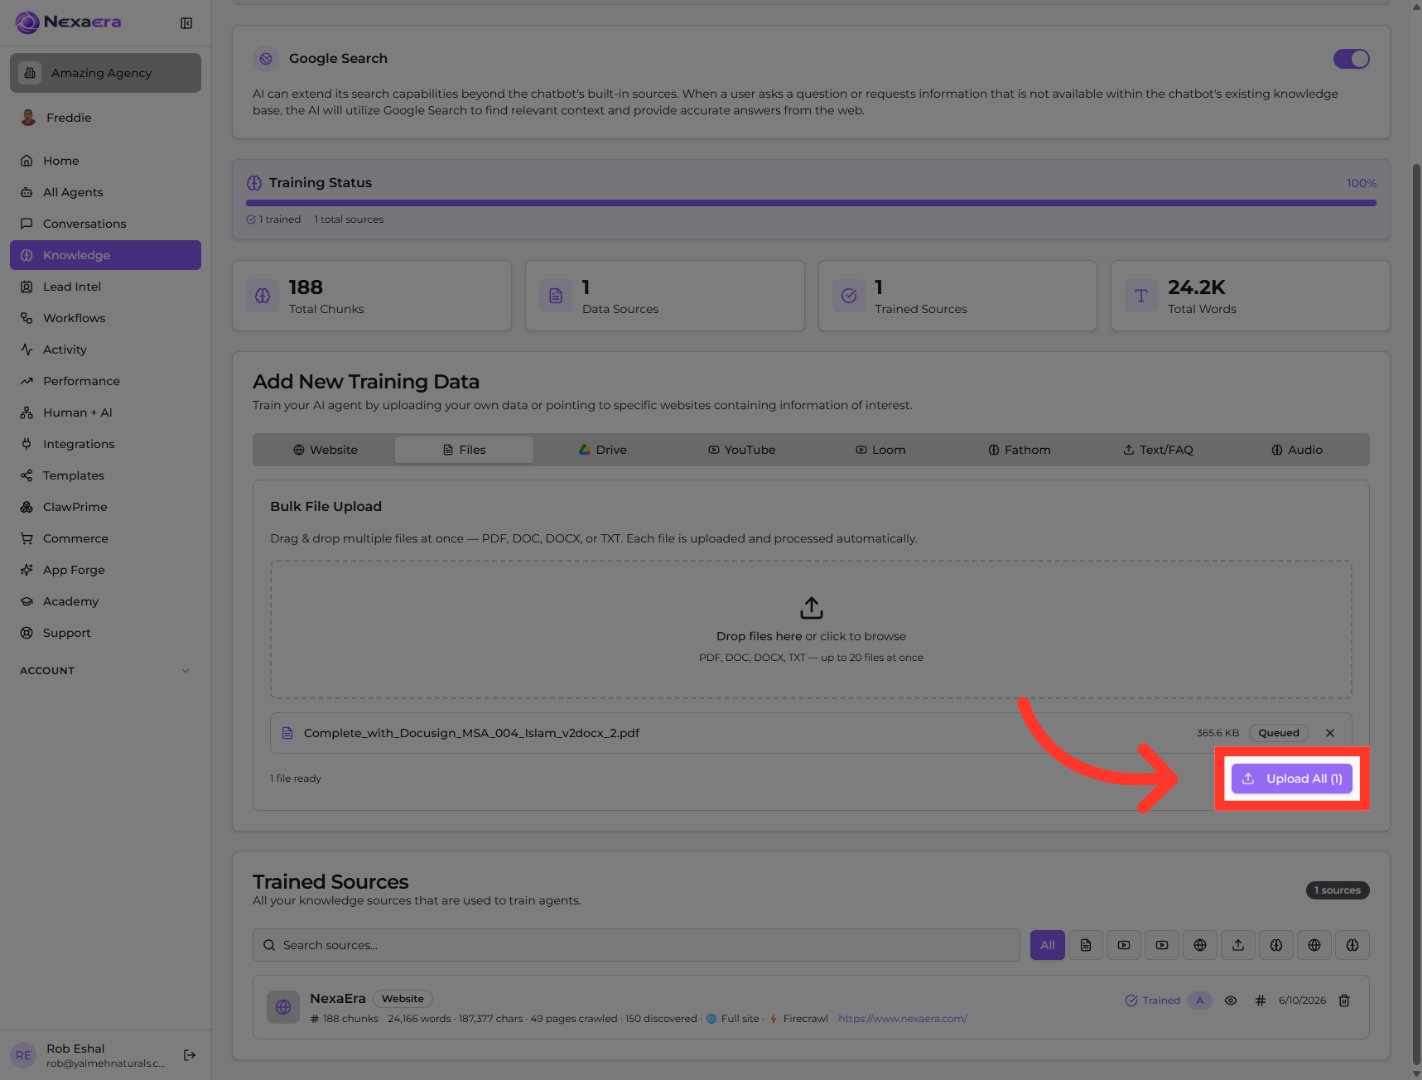The width and height of the screenshot is (1422, 1080).
Task: Open the Amazing Agency workspace selector
Action: pos(105,73)
